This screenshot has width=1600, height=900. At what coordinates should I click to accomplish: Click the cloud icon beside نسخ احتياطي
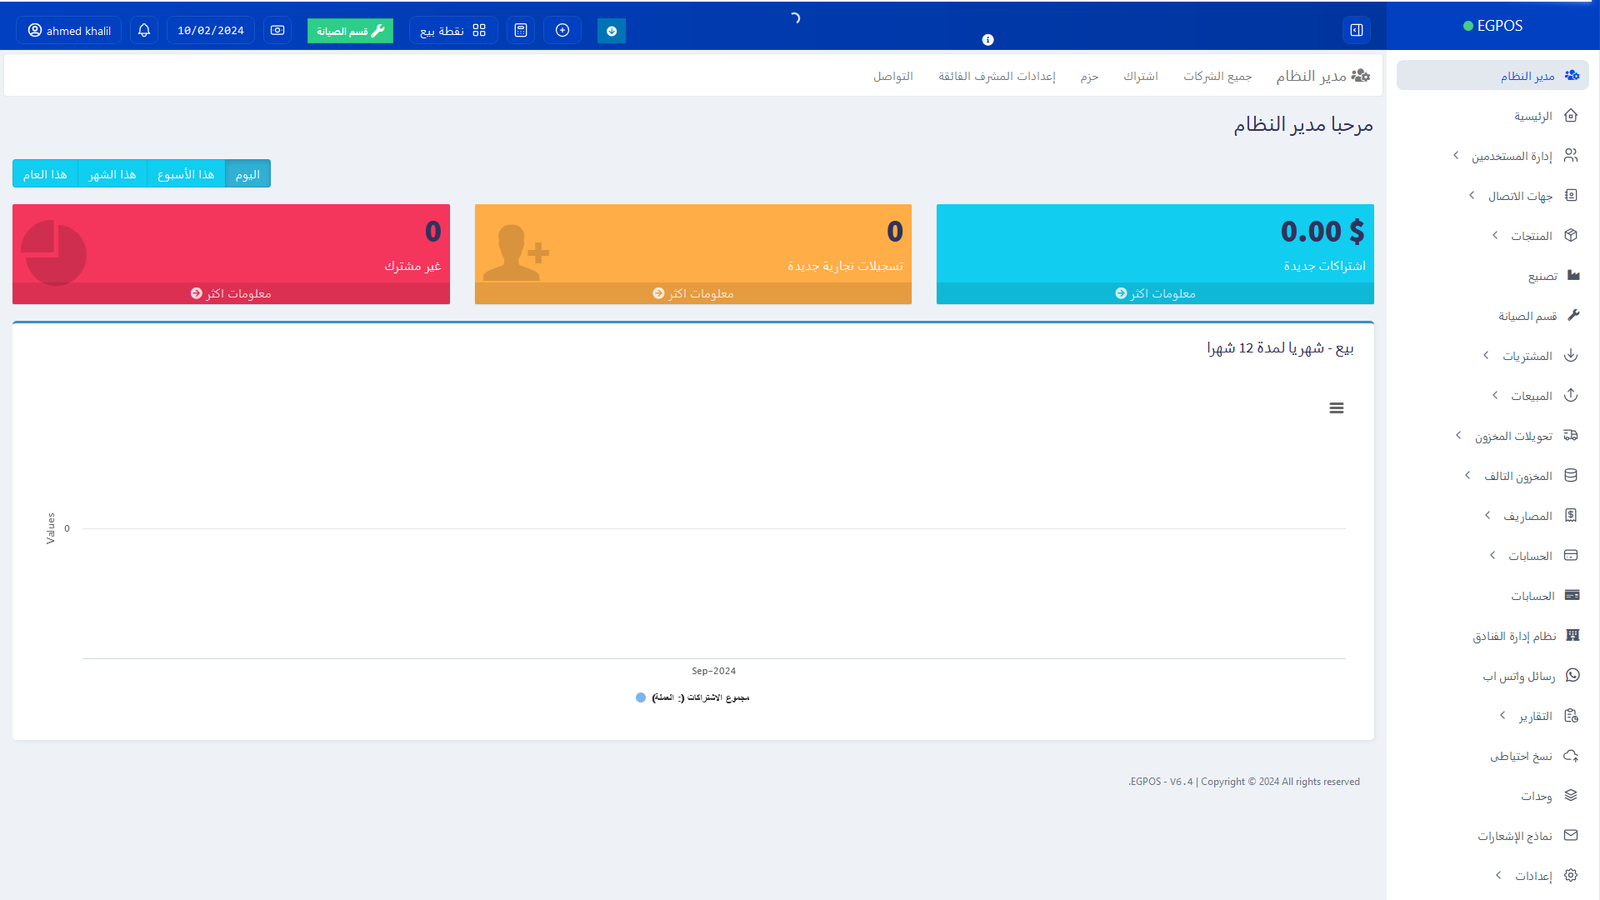(1571, 755)
